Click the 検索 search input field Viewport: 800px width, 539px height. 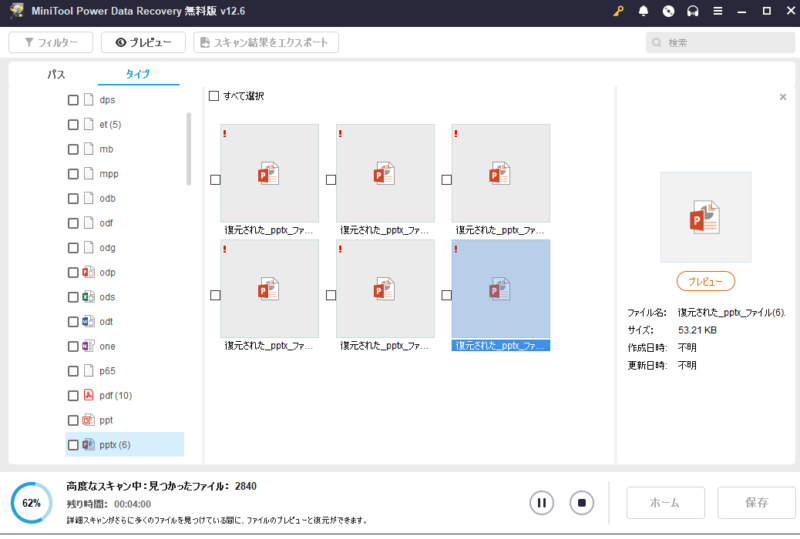pyautogui.click(x=720, y=43)
